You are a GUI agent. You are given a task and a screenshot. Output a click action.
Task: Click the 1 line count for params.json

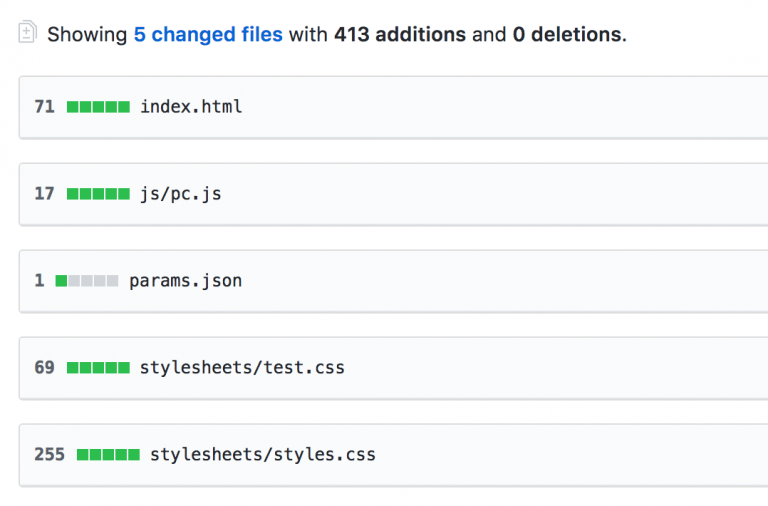click(39, 280)
